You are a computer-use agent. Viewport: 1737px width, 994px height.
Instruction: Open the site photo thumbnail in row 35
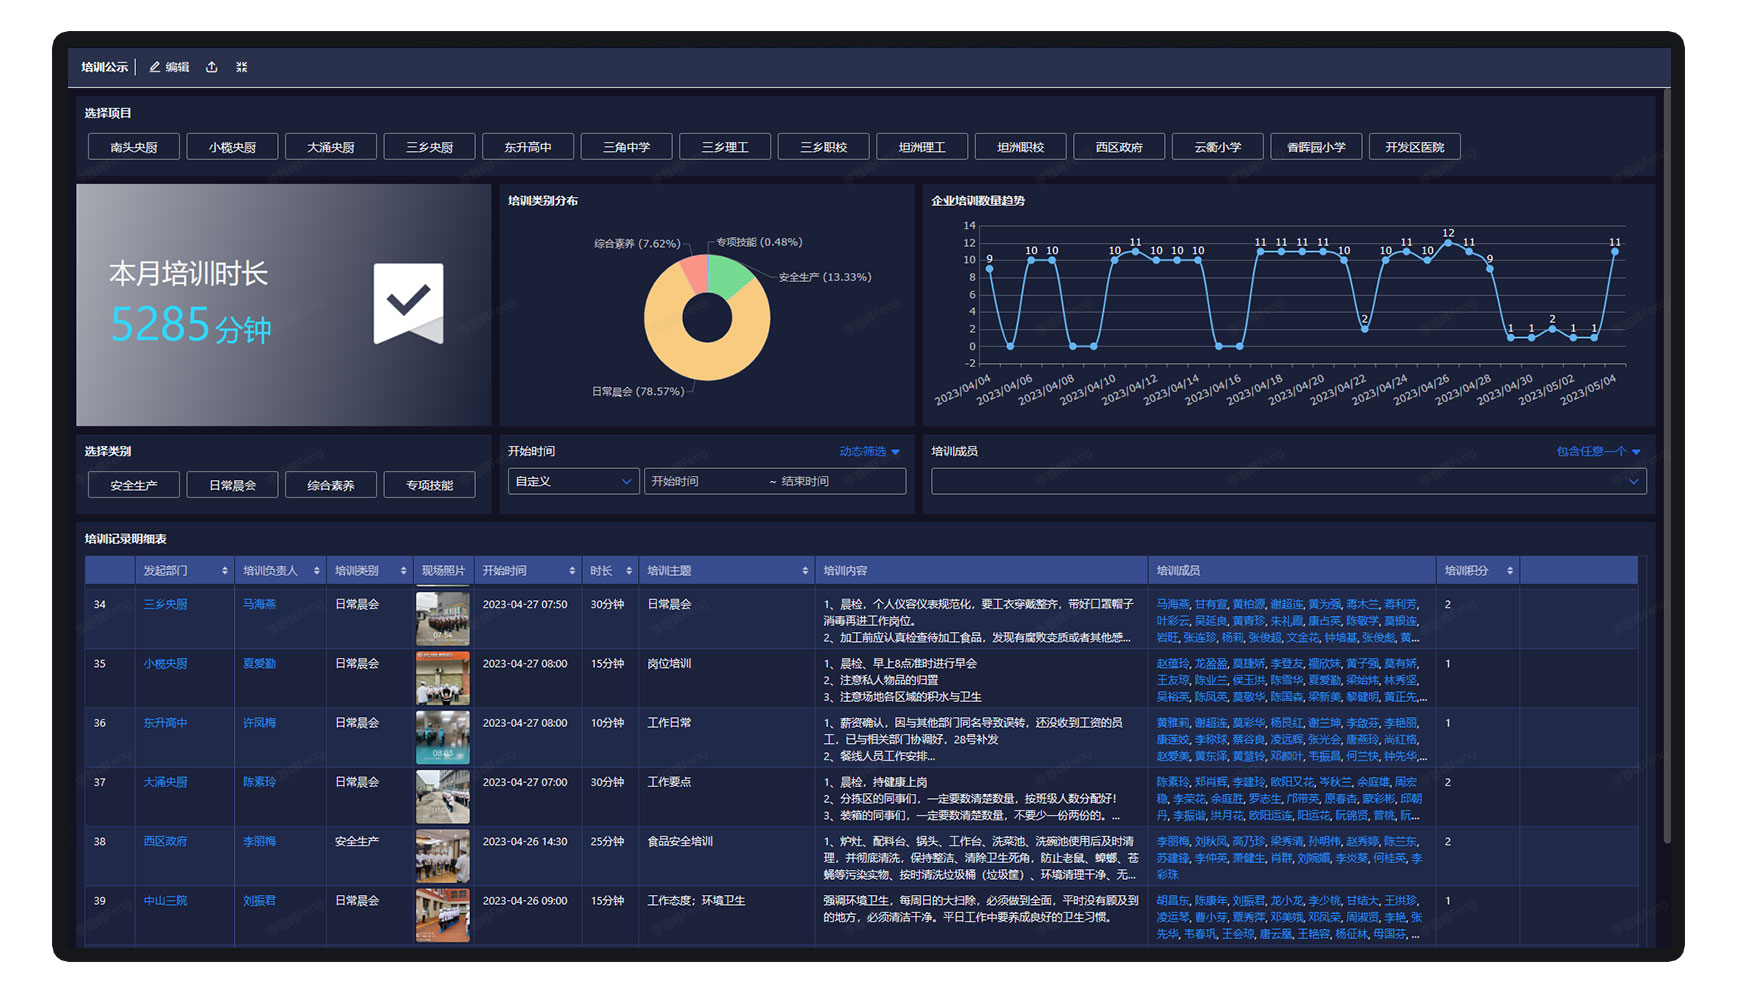point(442,678)
